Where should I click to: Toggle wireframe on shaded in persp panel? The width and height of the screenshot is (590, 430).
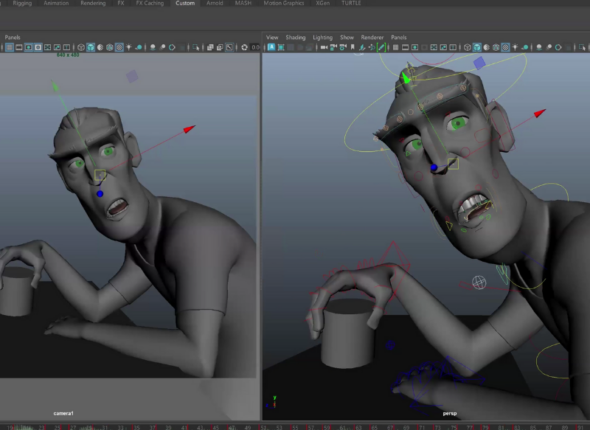click(x=496, y=47)
